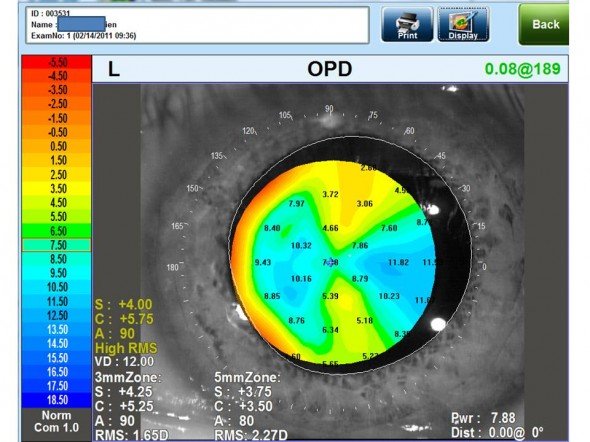
Task: Select the 14.50 color scale step
Action: click(56, 343)
